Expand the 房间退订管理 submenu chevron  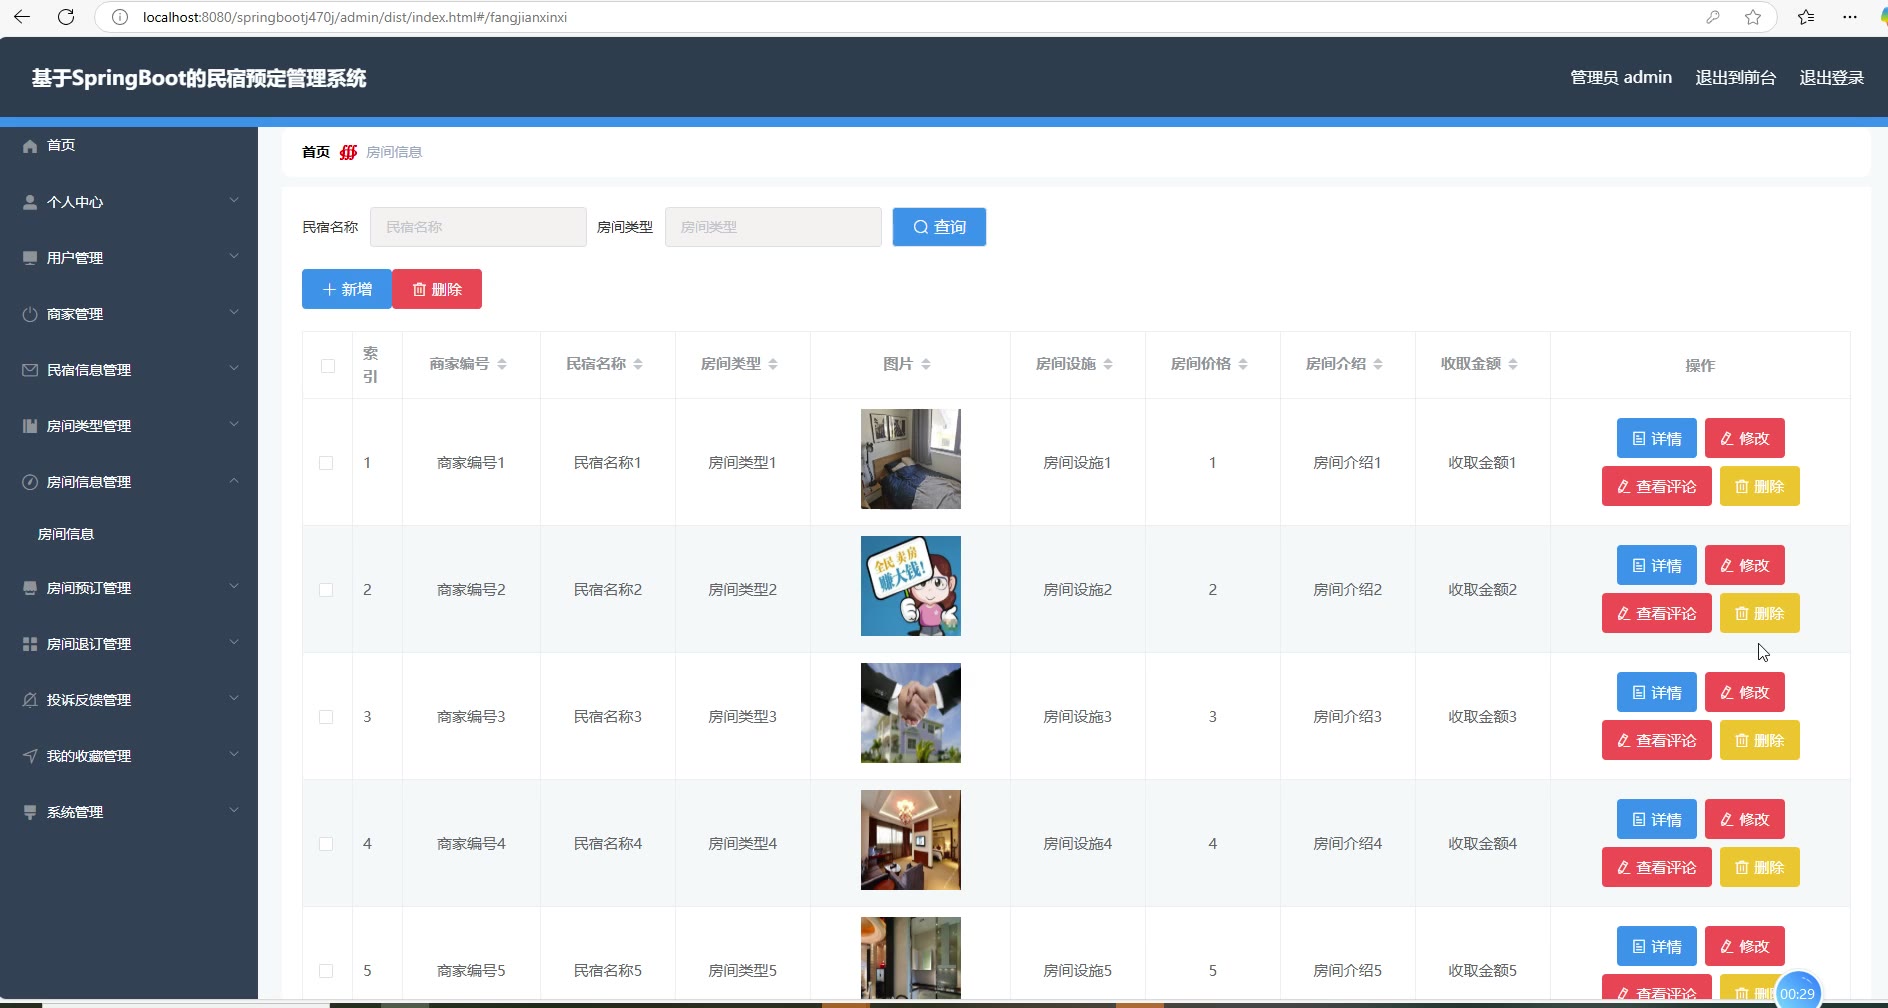tap(234, 642)
